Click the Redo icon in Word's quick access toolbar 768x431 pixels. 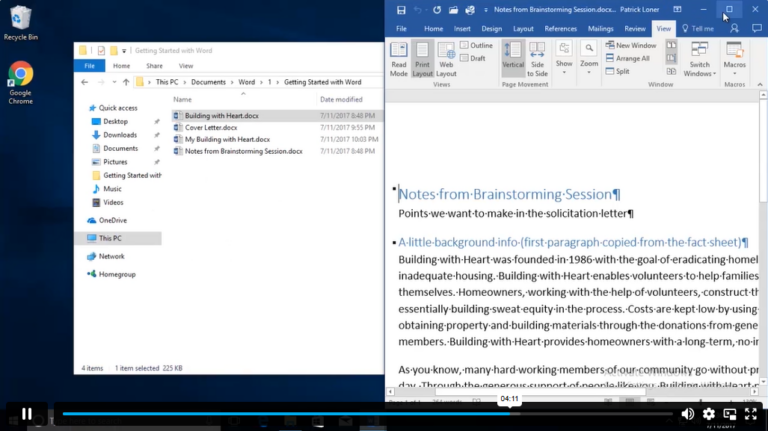(x=436, y=10)
